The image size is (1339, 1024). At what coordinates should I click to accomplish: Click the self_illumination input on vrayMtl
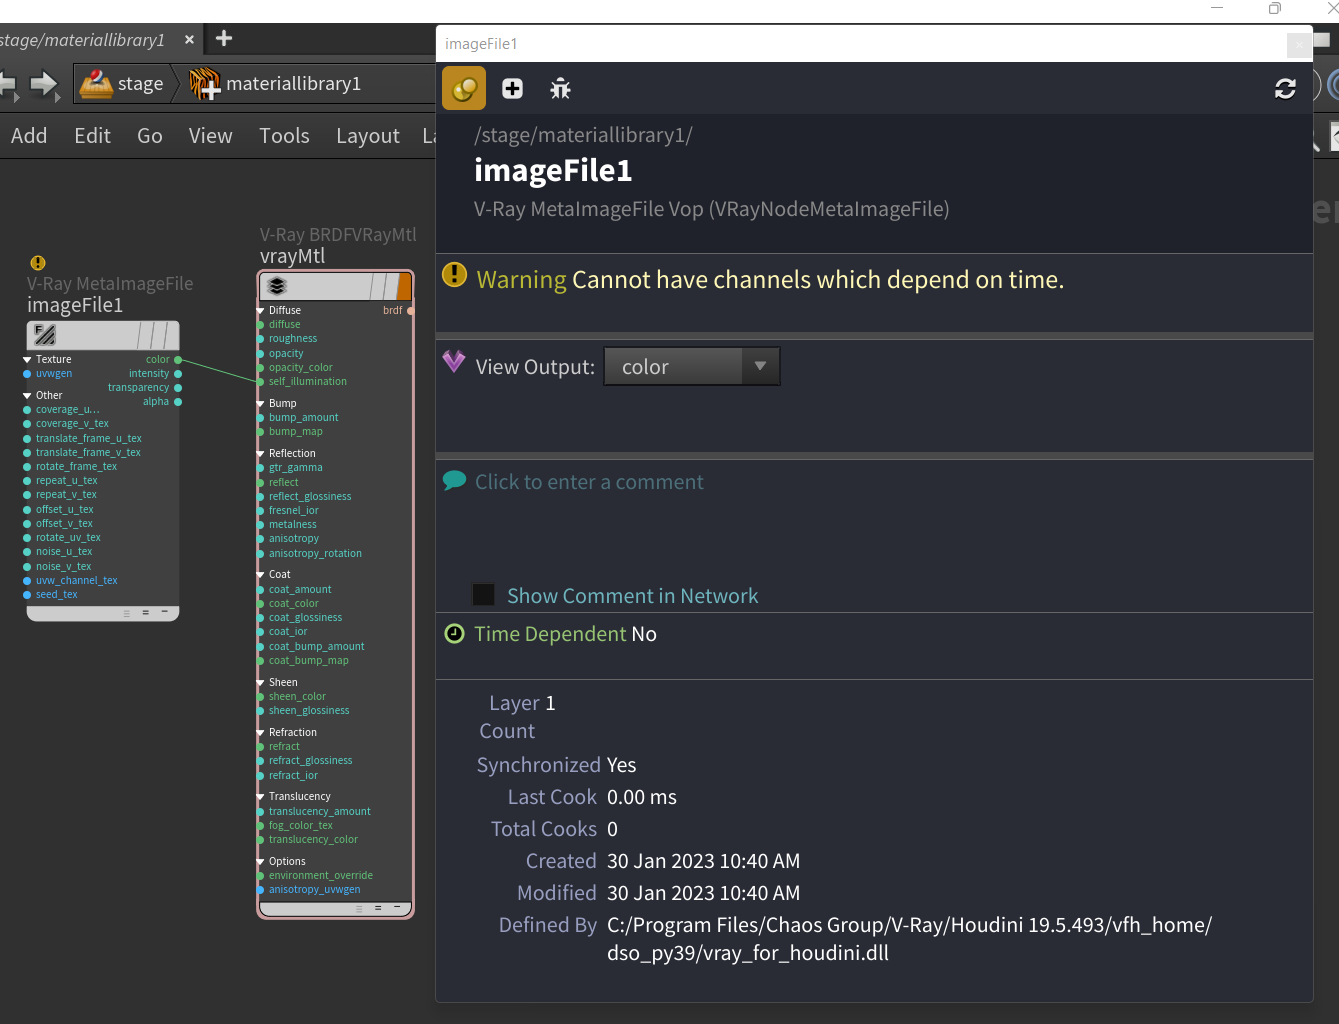click(x=261, y=381)
